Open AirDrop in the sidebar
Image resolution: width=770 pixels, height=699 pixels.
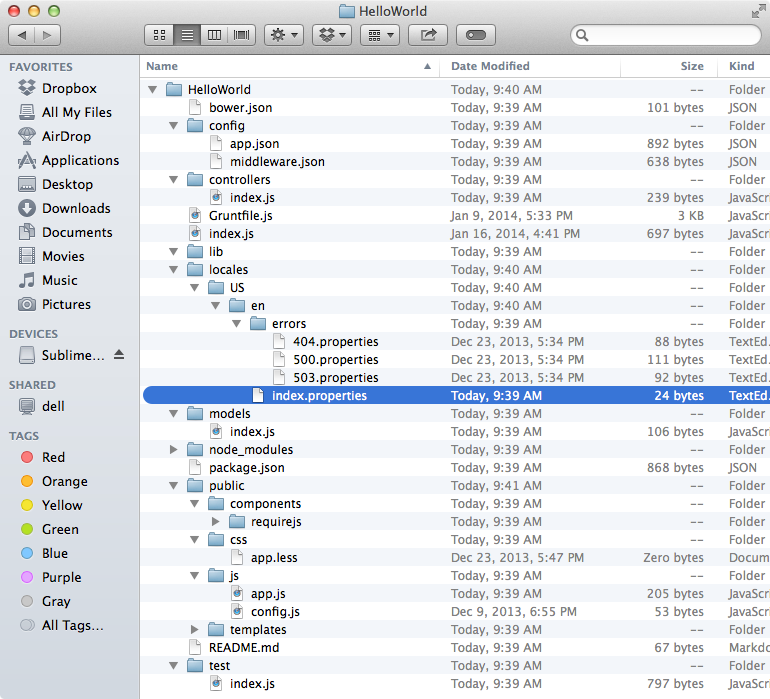[66, 136]
